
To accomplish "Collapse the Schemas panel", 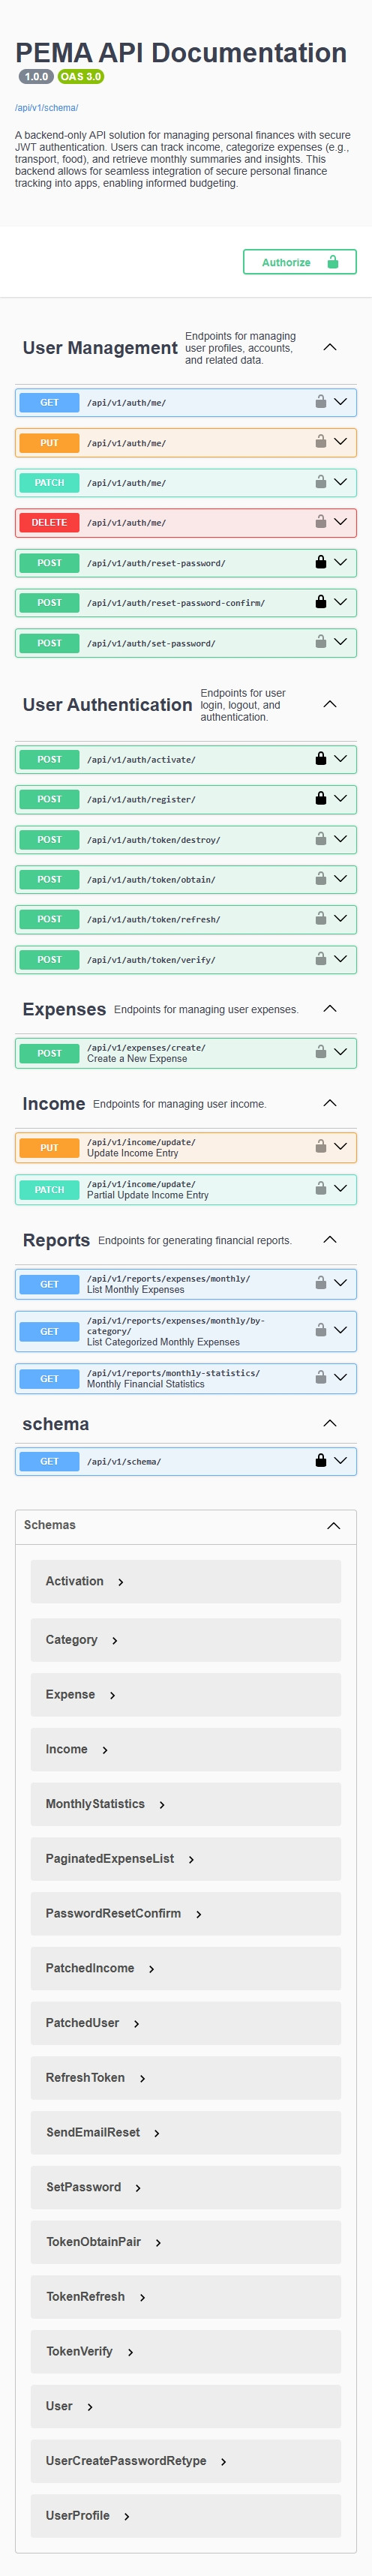I will click(x=333, y=1525).
